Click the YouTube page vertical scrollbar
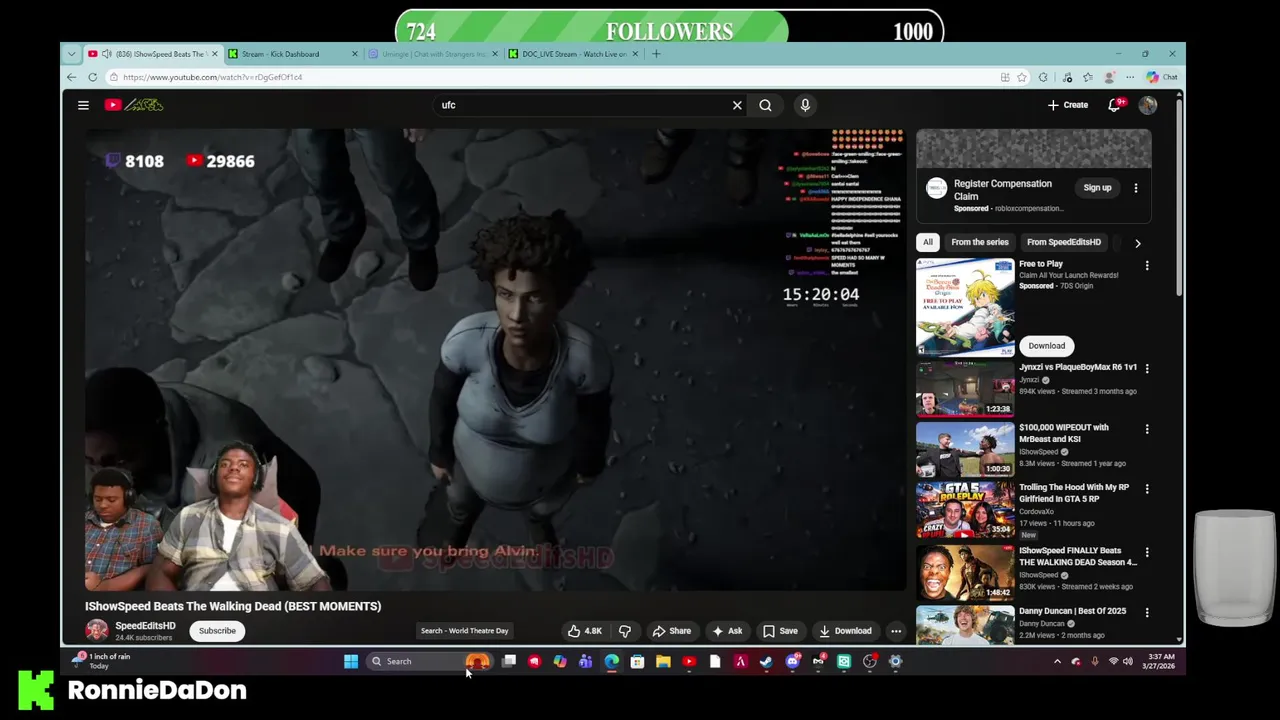Image resolution: width=1280 pixels, height=720 pixels. 1180,200
